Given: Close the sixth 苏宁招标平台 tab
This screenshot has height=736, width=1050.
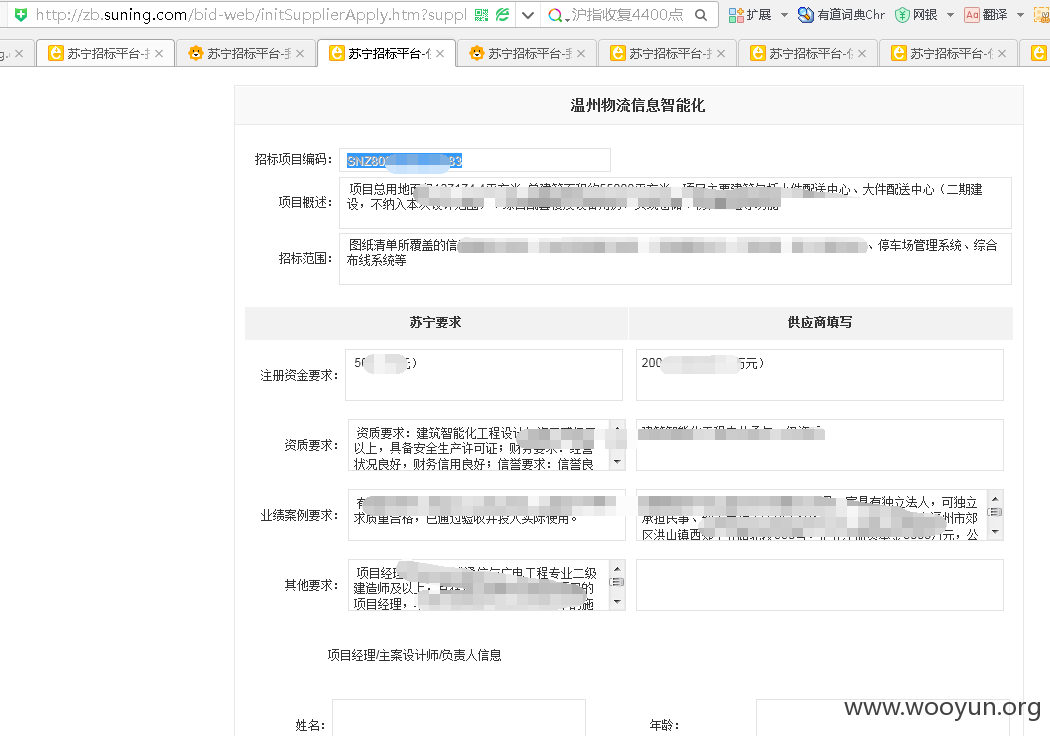Looking at the screenshot, I should 862,54.
